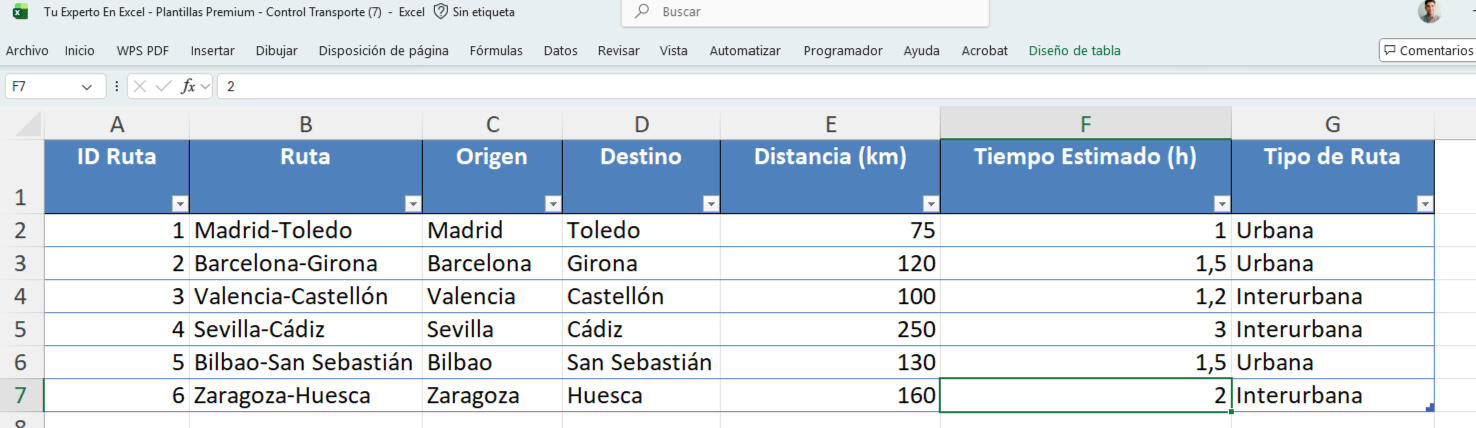Open the 'Archivo' menu
1476x428 pixels.
pyautogui.click(x=27, y=51)
